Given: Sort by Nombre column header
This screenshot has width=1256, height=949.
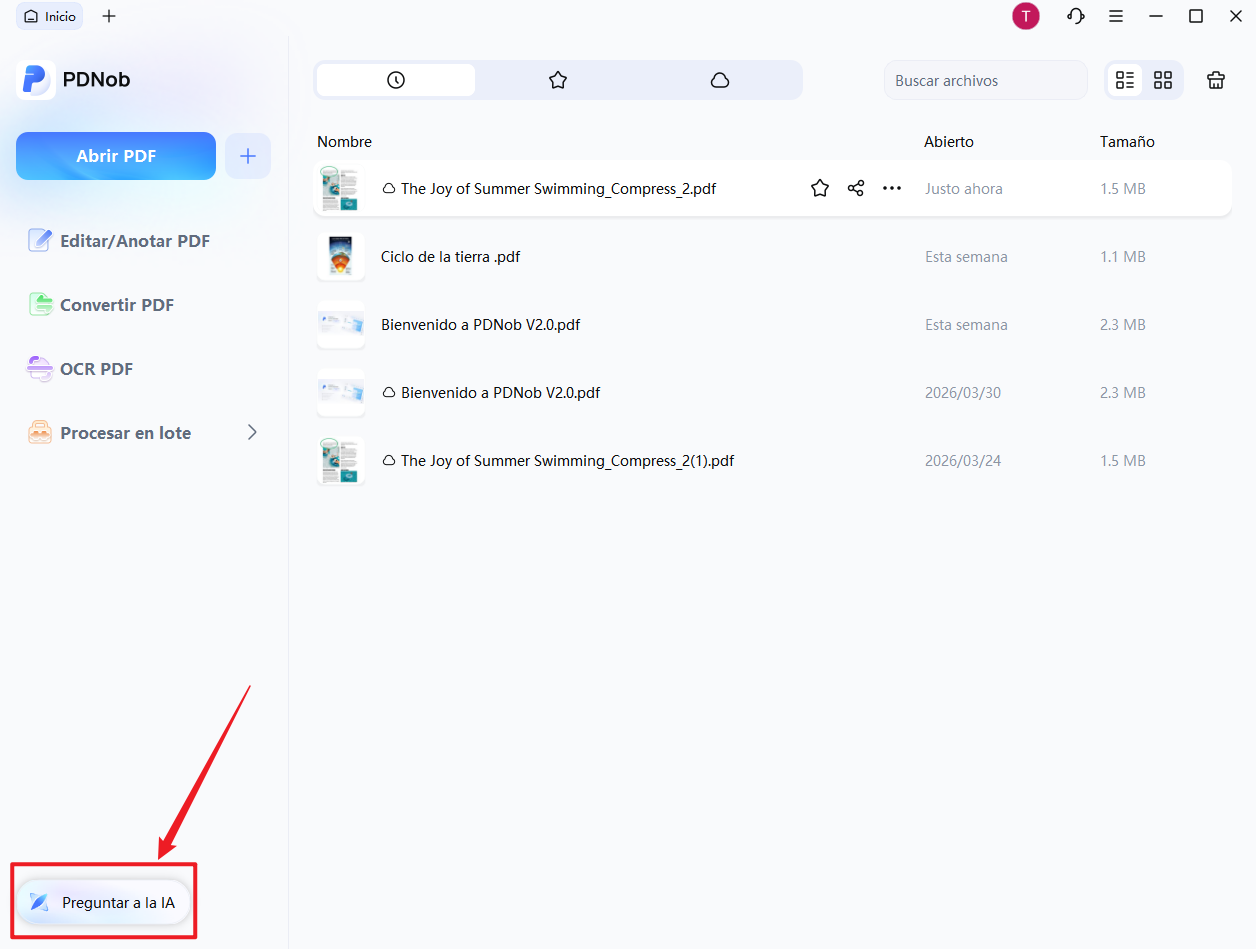Looking at the screenshot, I should [x=344, y=142].
